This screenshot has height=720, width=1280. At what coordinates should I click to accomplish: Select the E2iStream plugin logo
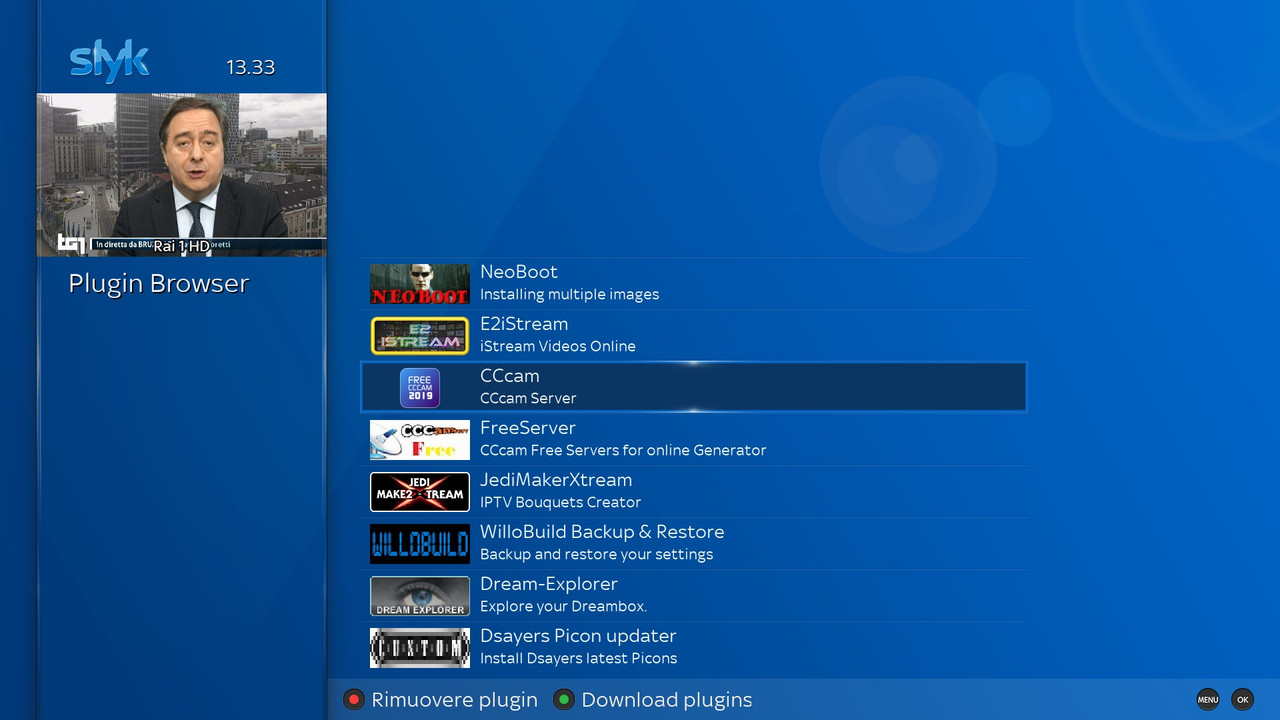[x=420, y=336]
